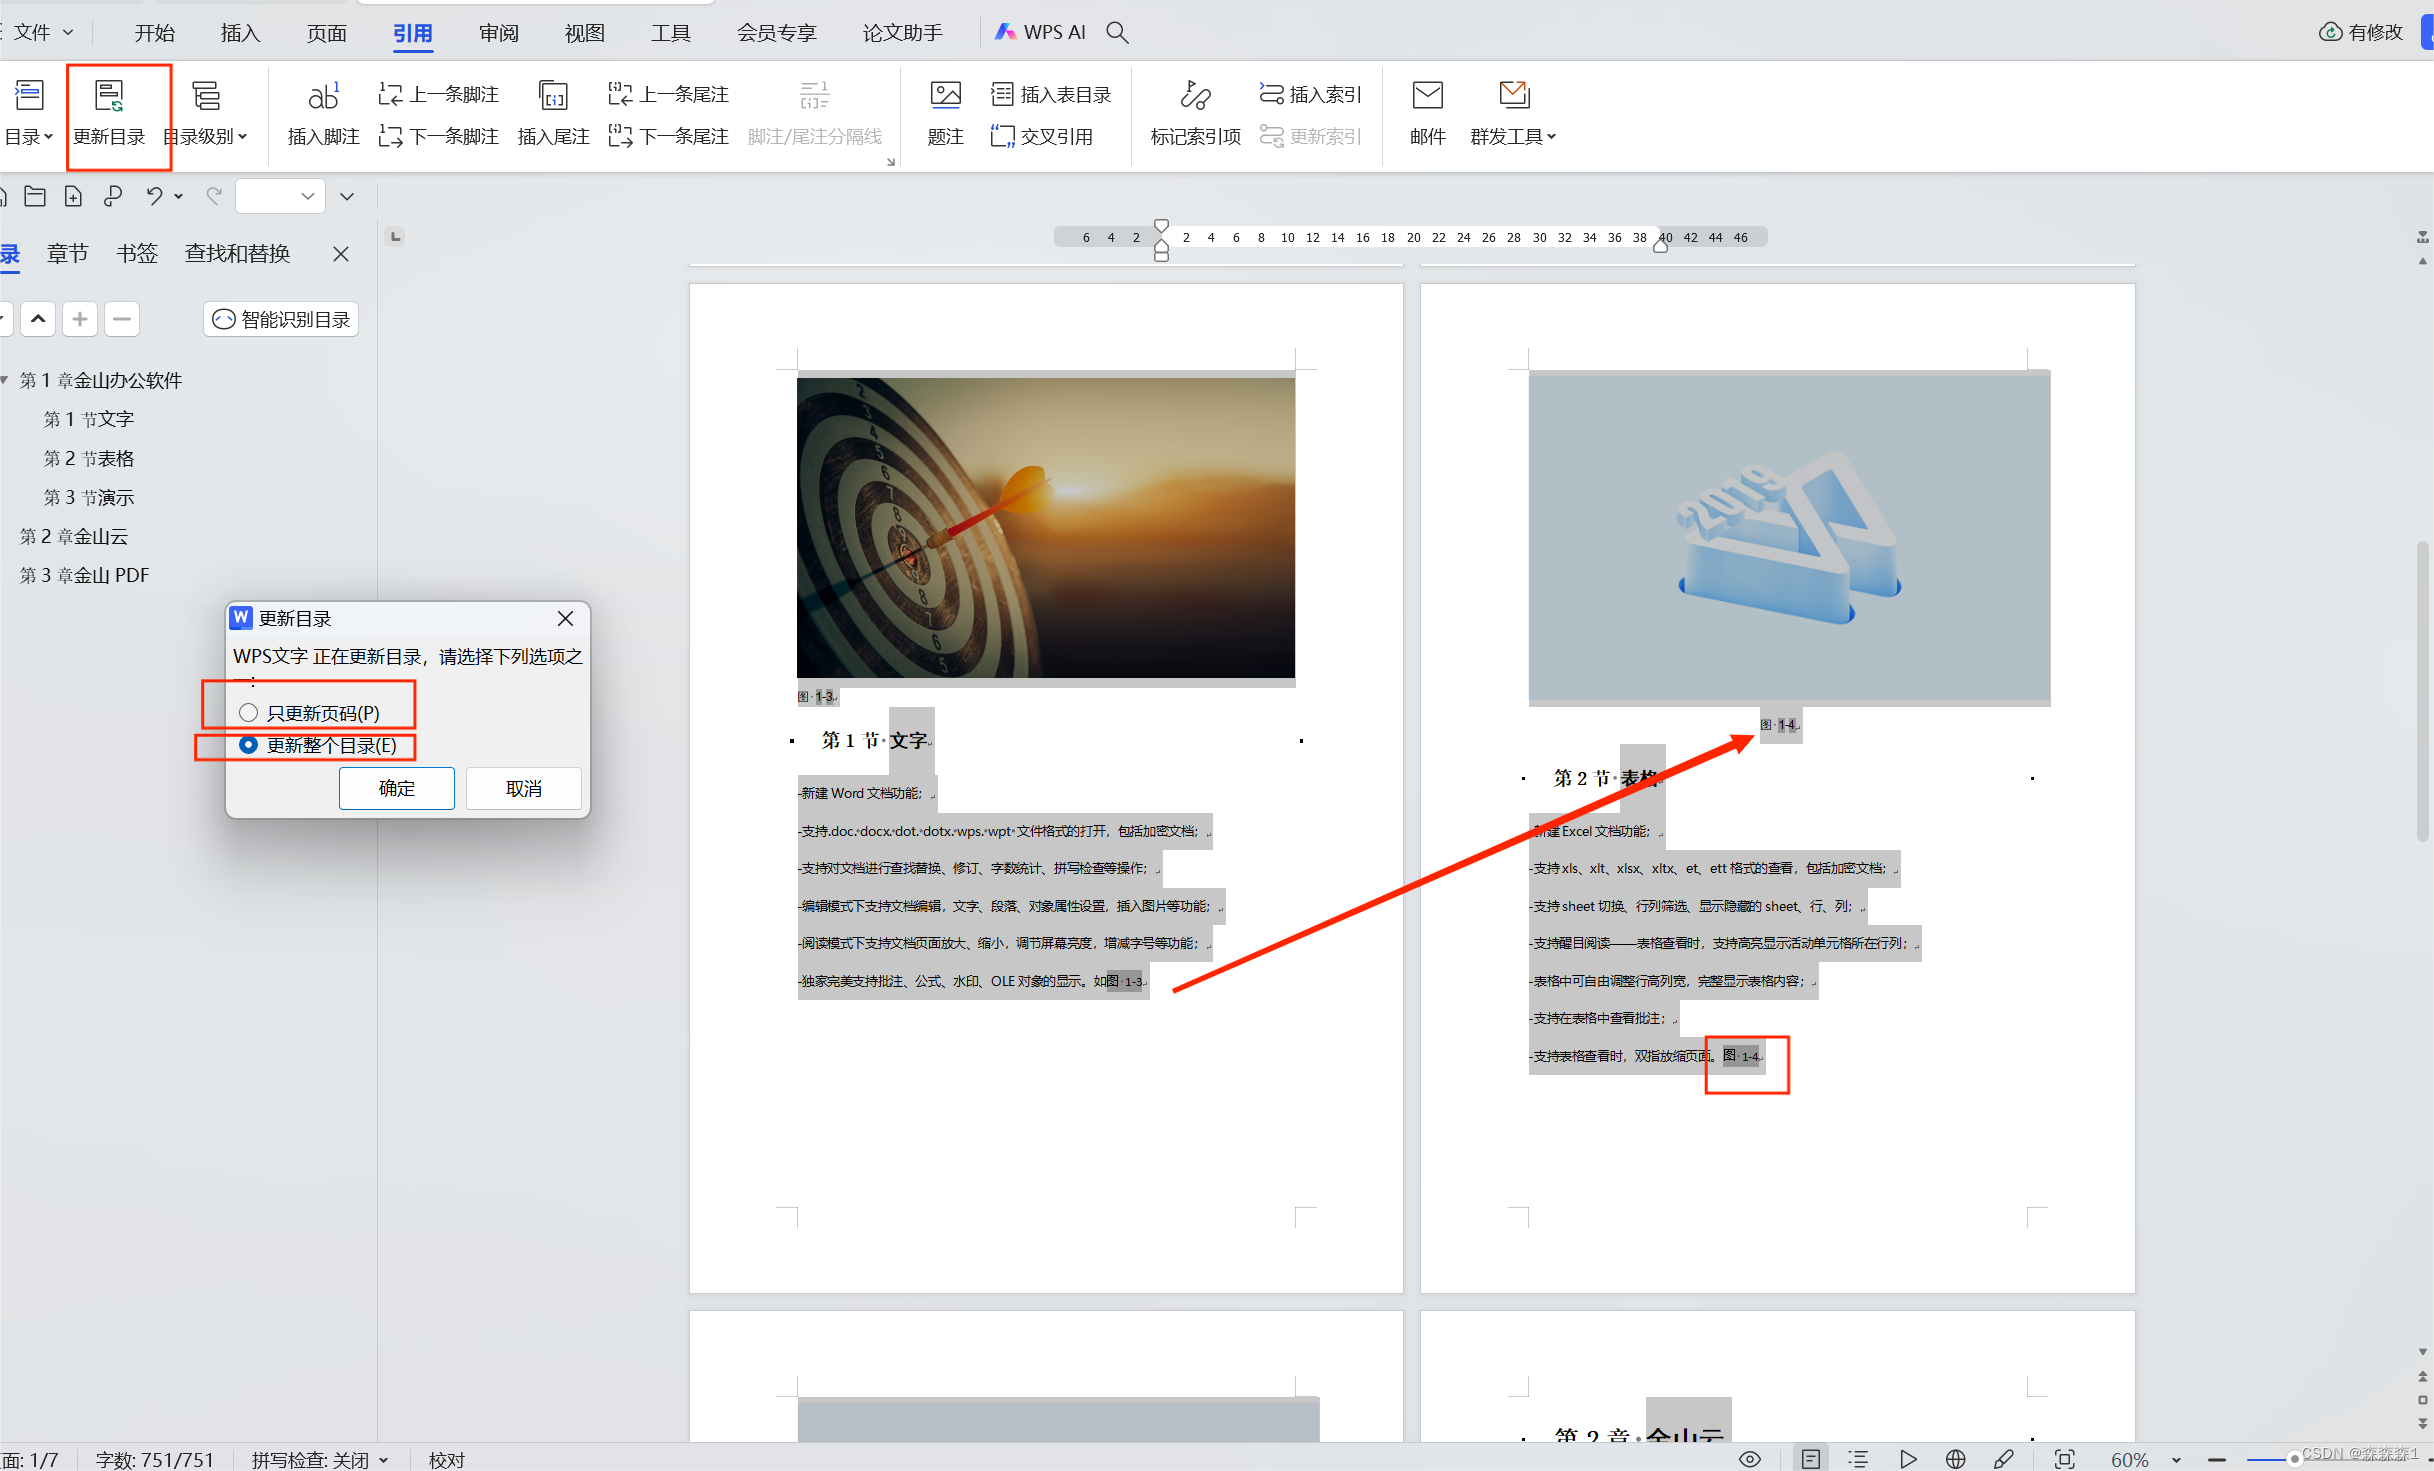Select 更新整个目录 radio option
The image size is (2434, 1471).
pyautogui.click(x=249, y=745)
